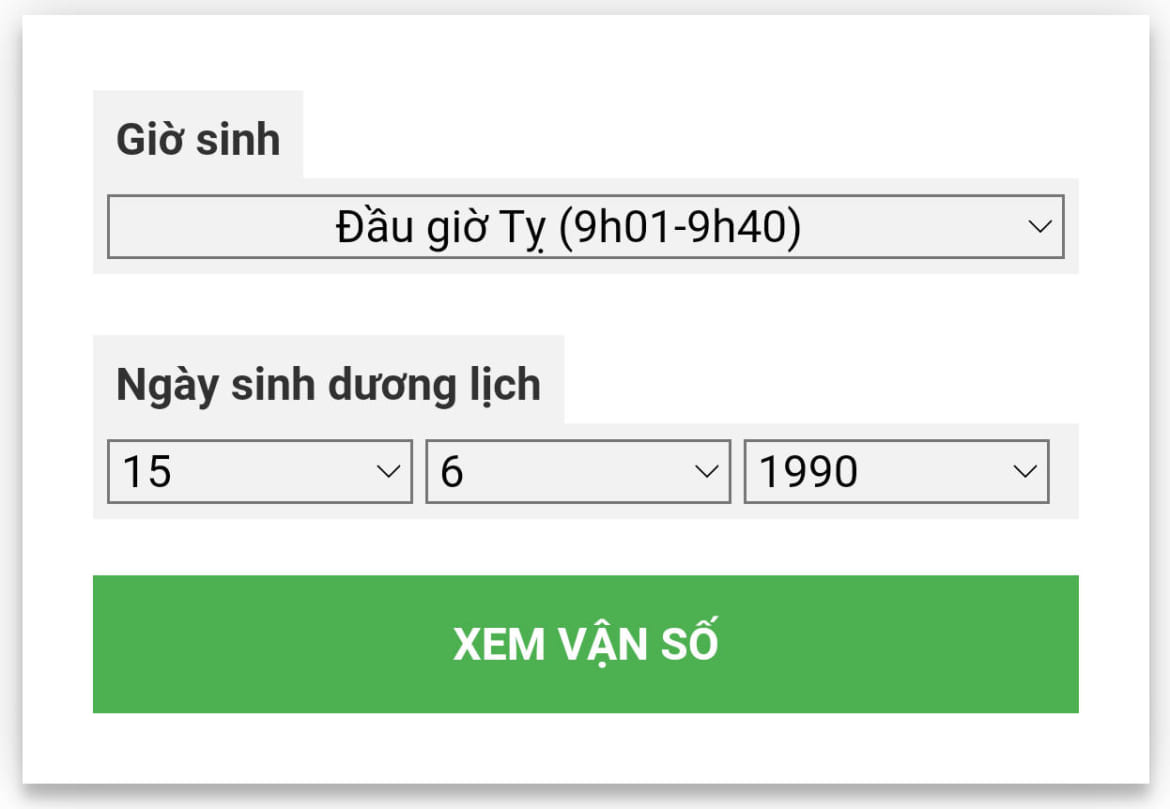Click the number 15 in the day field
The width and height of the screenshot is (1170, 809).
[147, 471]
